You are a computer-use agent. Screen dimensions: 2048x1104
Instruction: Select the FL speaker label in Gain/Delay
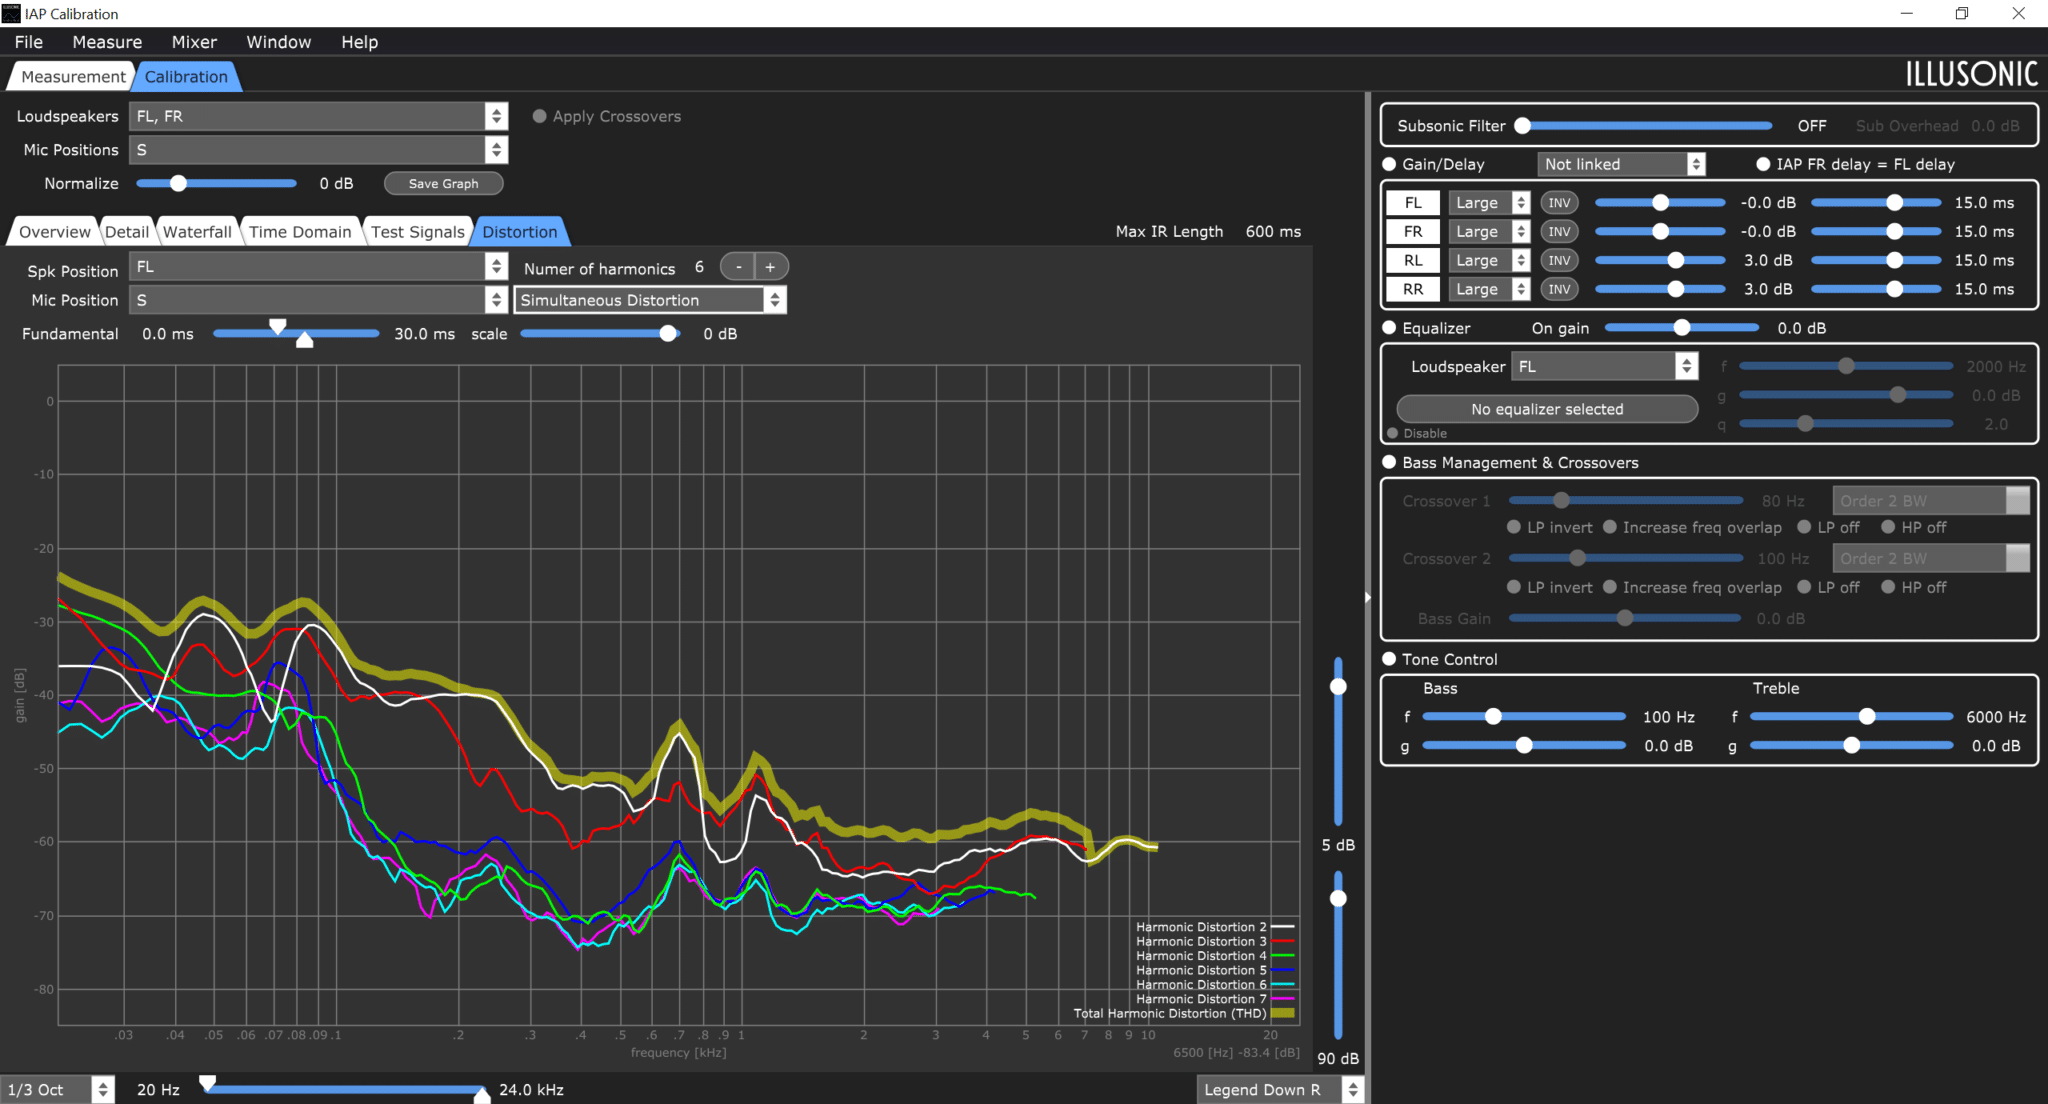pyautogui.click(x=1413, y=203)
